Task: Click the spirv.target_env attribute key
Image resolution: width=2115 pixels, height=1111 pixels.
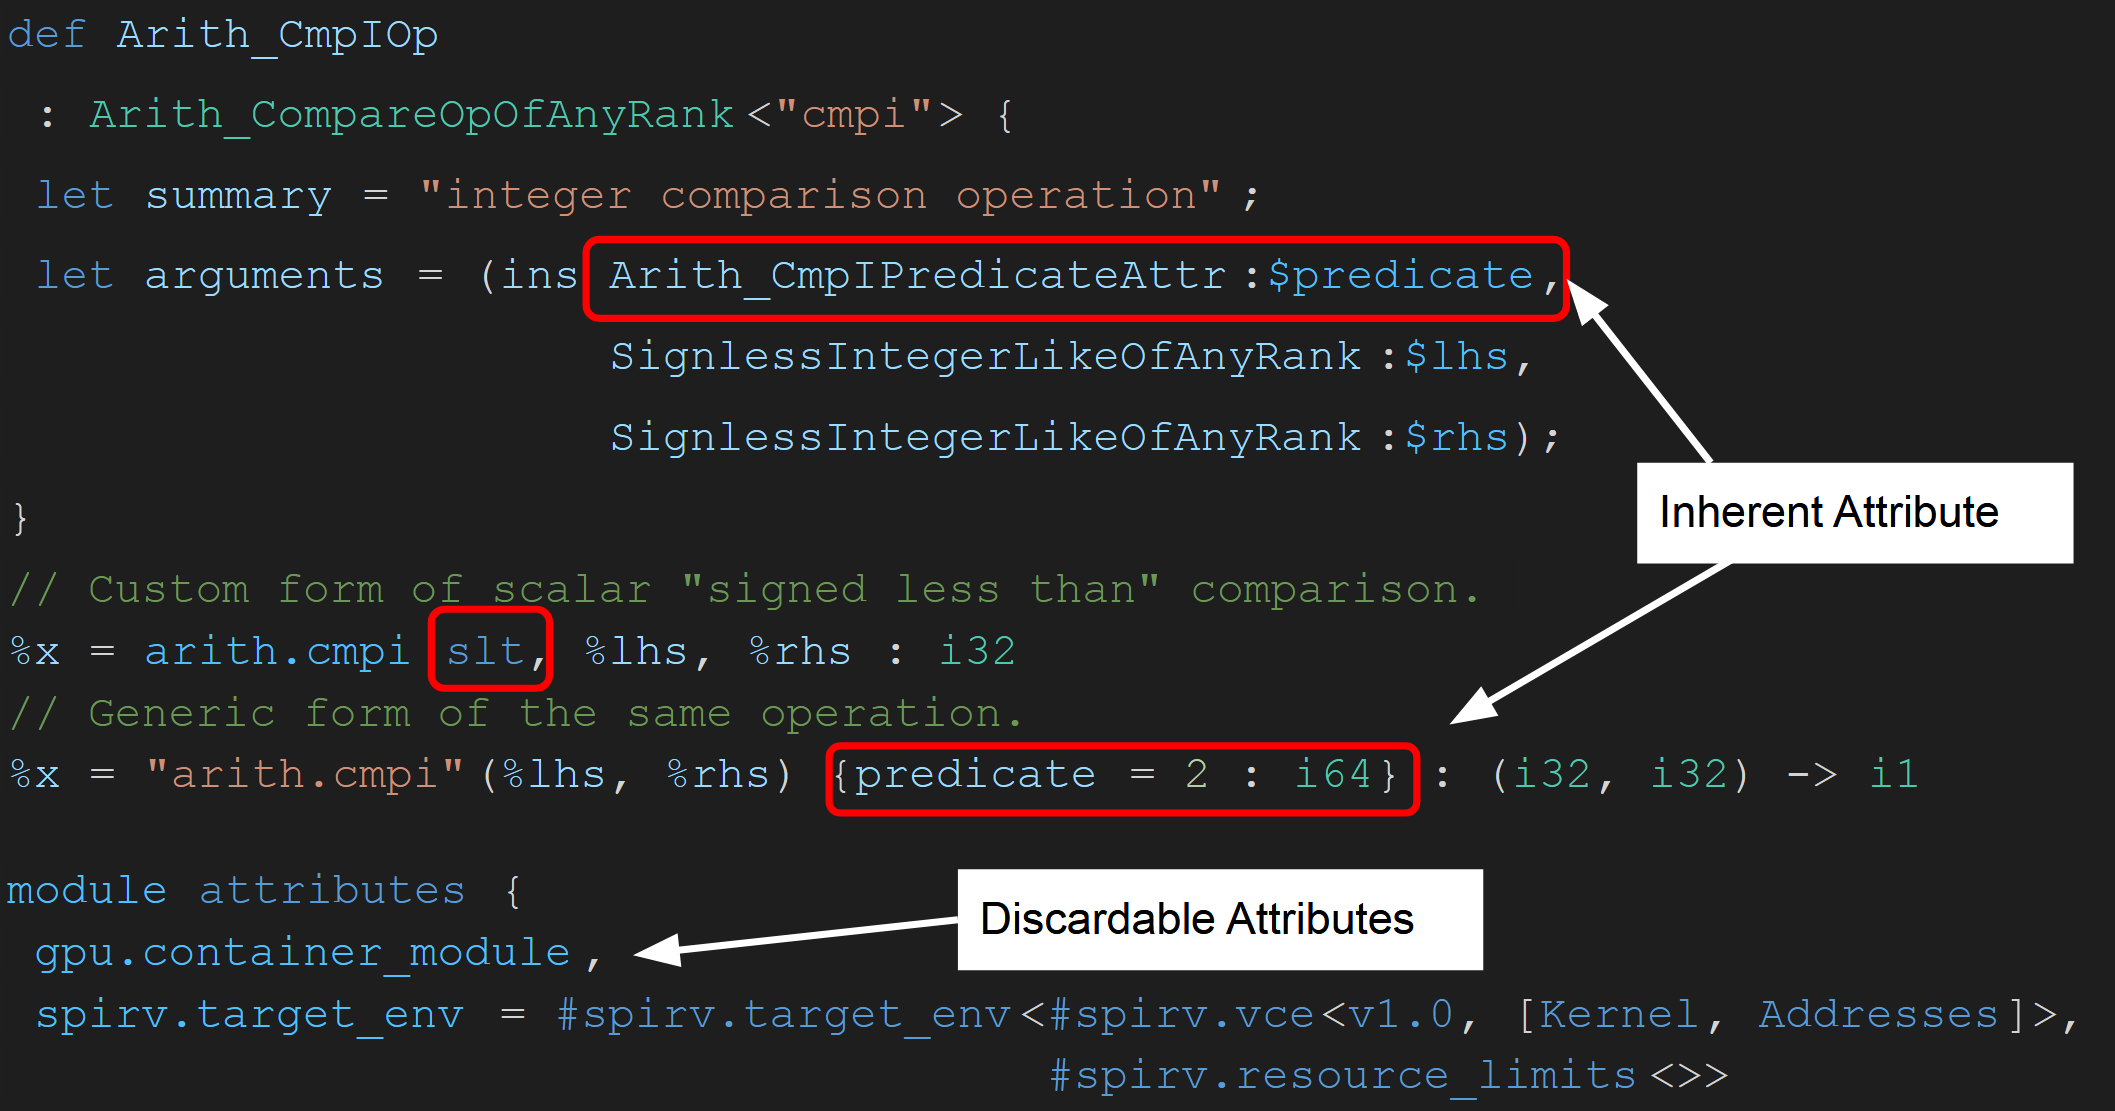Action: click(250, 1015)
